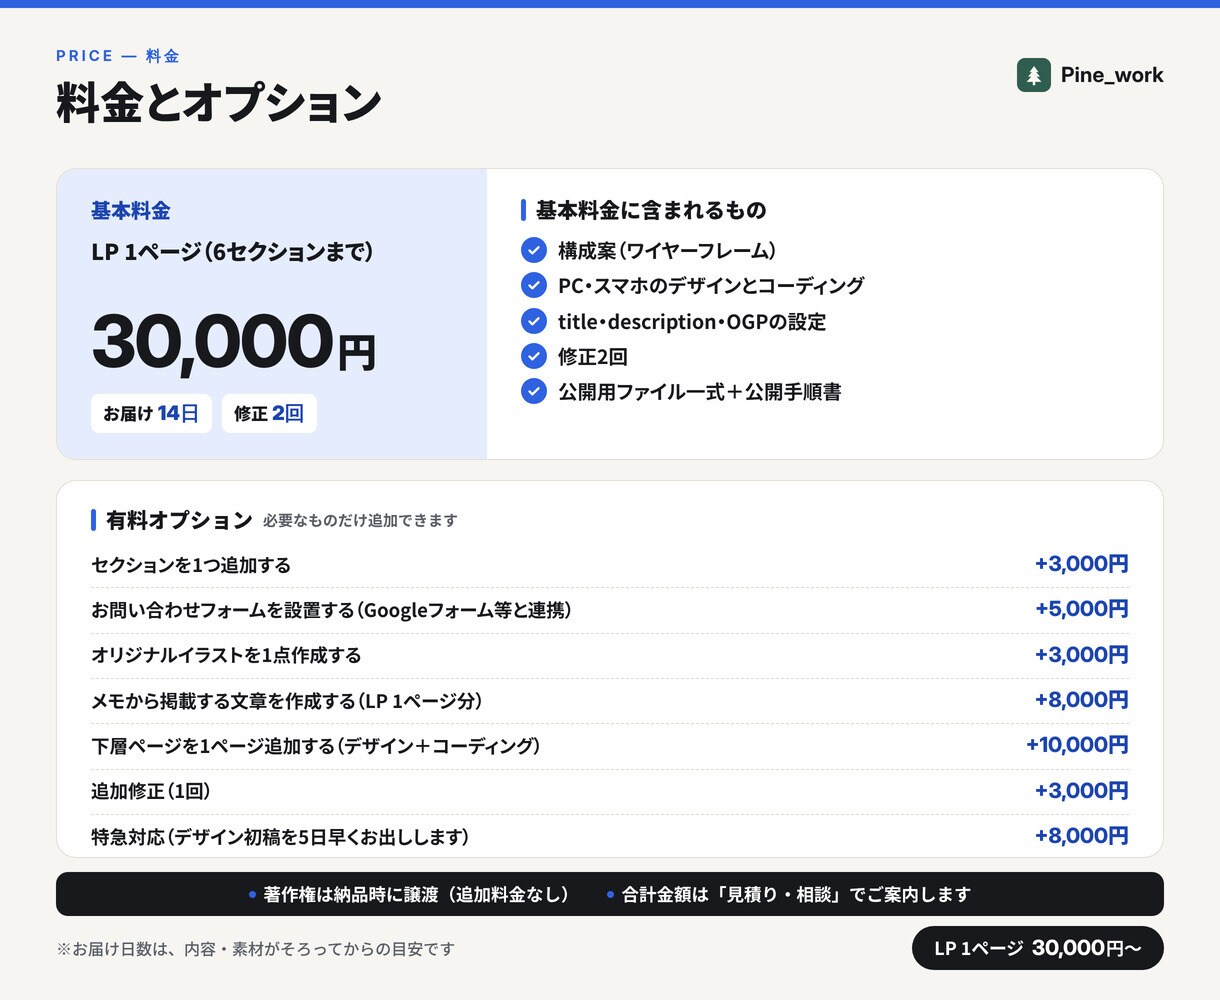Viewport: 1220px width, 1000px height.
Task: Click the checkmark beside title・description・OGPの設定
Action: click(x=534, y=321)
